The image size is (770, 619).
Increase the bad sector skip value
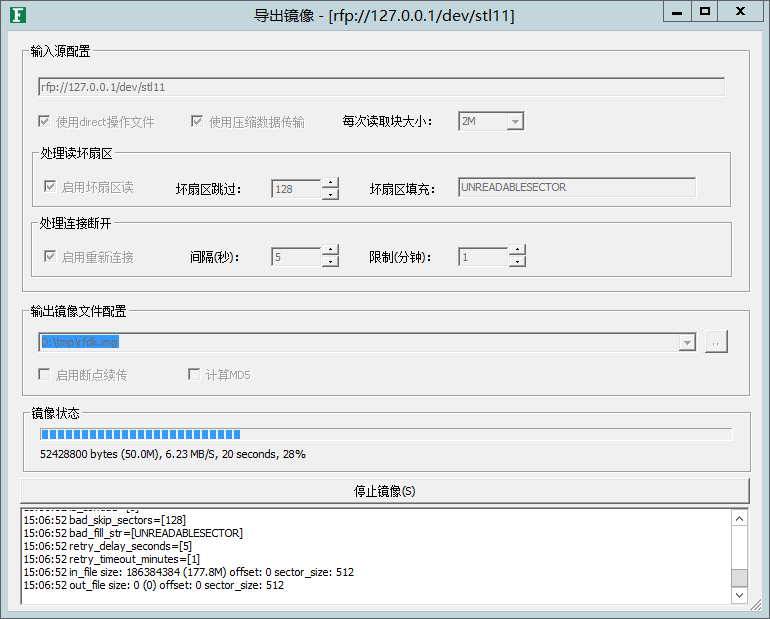330,182
